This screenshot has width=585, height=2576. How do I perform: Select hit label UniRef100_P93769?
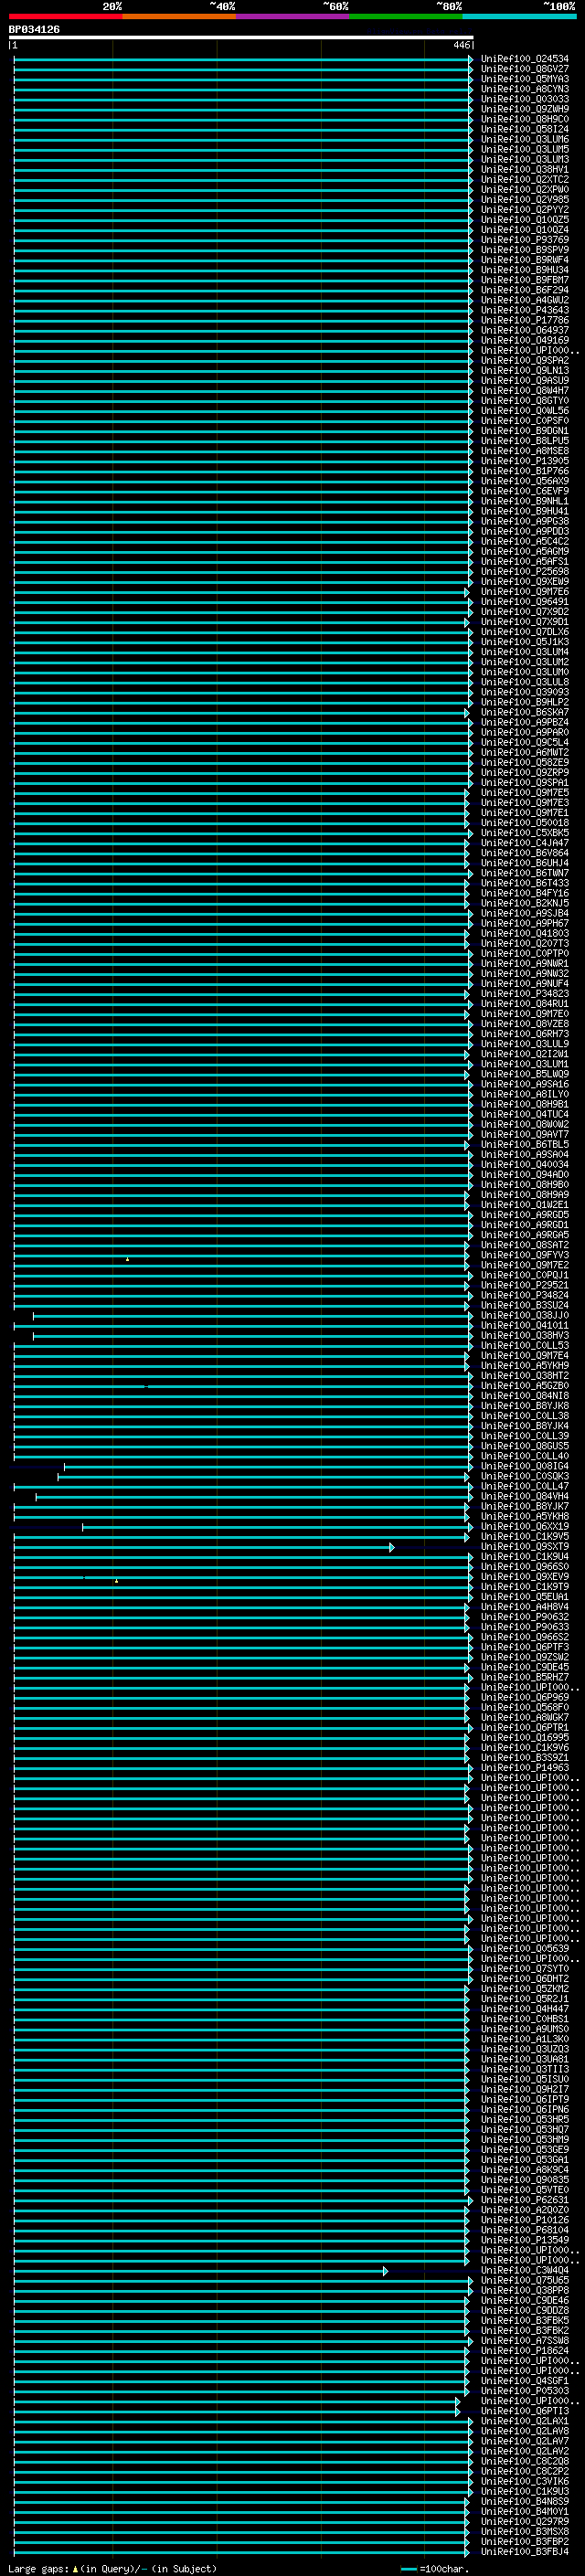pyautogui.click(x=525, y=240)
